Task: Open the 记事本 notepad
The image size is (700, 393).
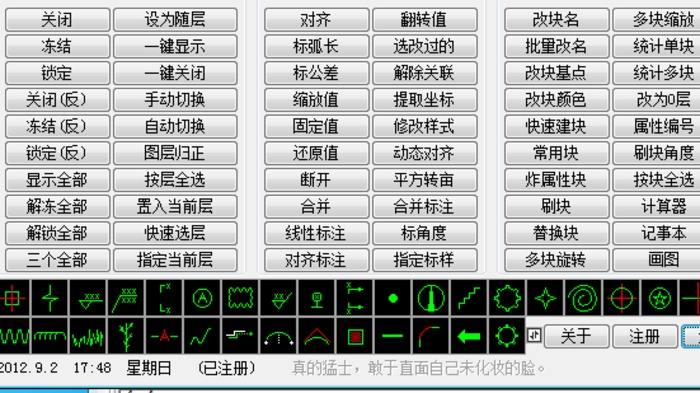Action: click(x=657, y=233)
